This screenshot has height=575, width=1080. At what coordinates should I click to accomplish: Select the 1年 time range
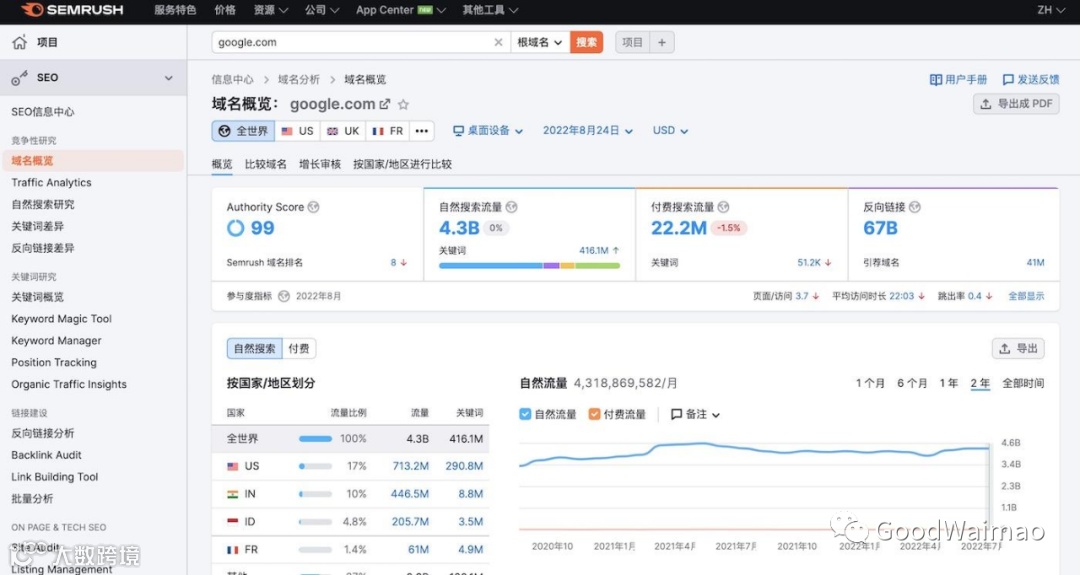click(948, 383)
